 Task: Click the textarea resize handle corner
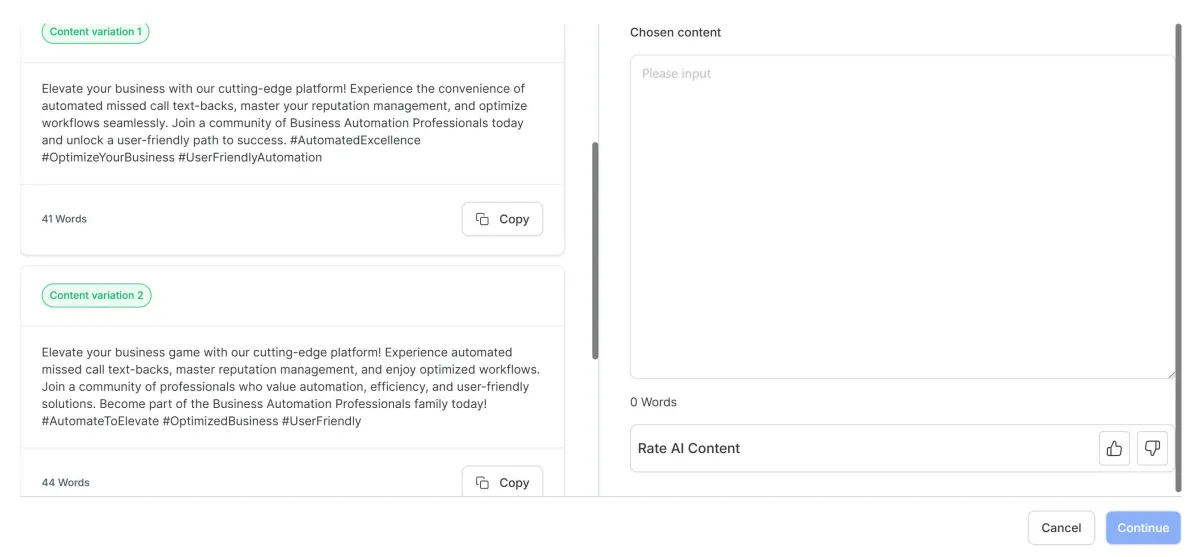1169,373
